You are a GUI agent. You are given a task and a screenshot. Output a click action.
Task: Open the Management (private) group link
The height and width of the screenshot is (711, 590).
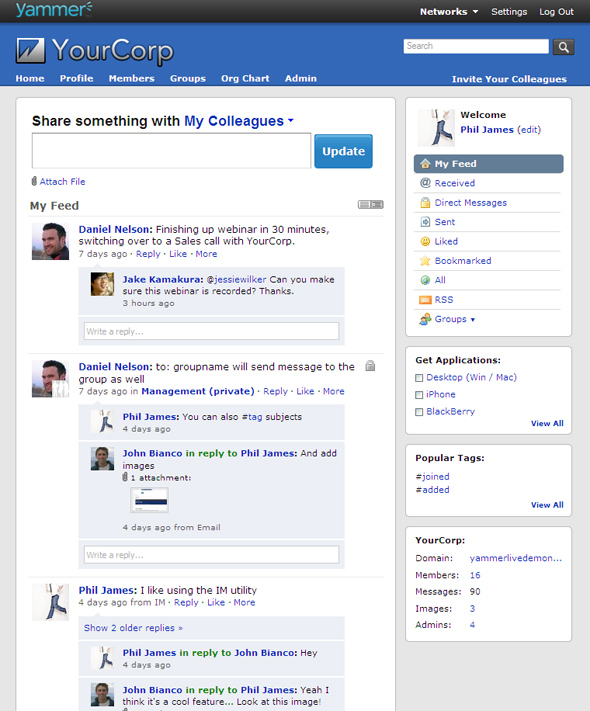tap(198, 391)
